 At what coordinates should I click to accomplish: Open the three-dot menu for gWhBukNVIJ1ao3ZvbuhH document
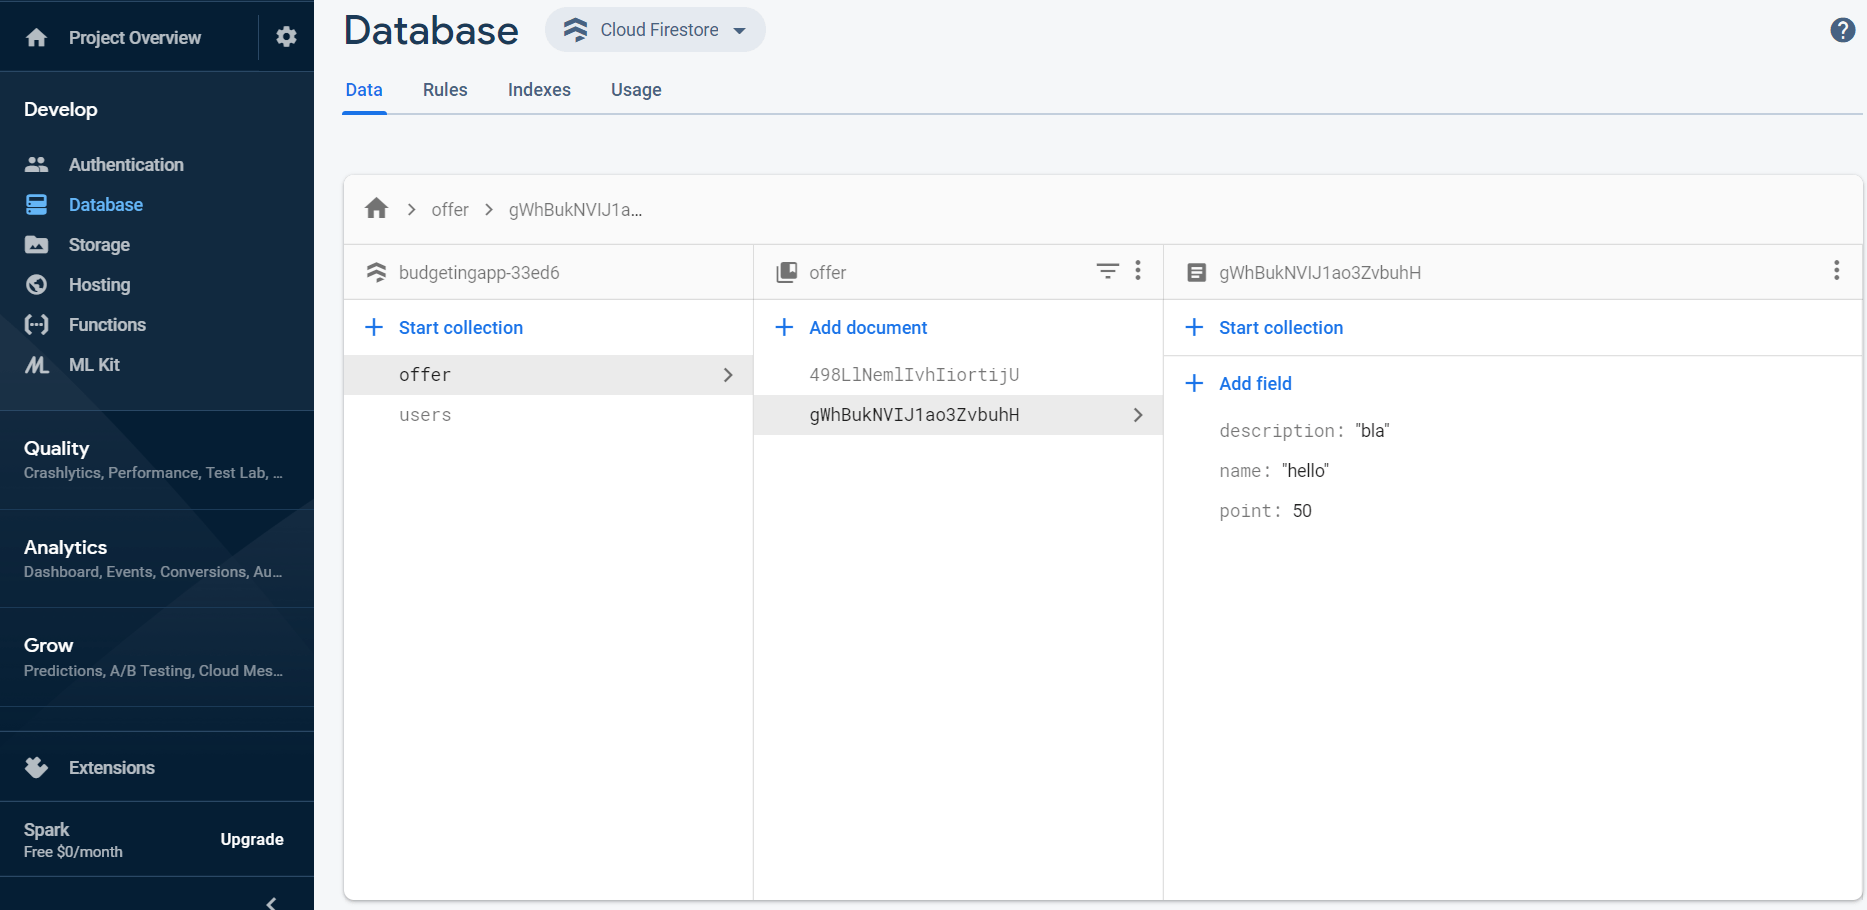1836,270
